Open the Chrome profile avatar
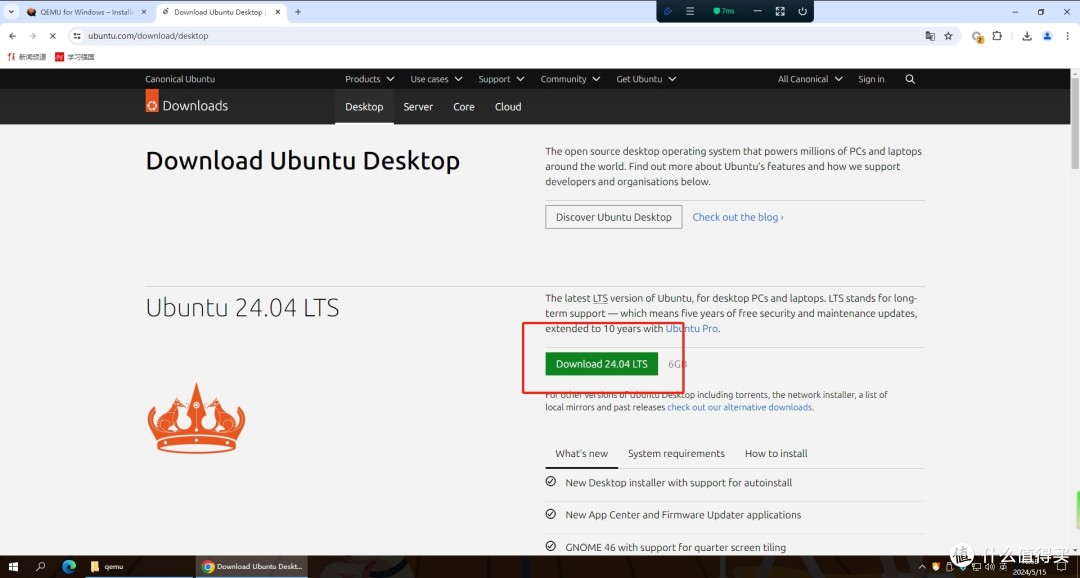 1047,36
